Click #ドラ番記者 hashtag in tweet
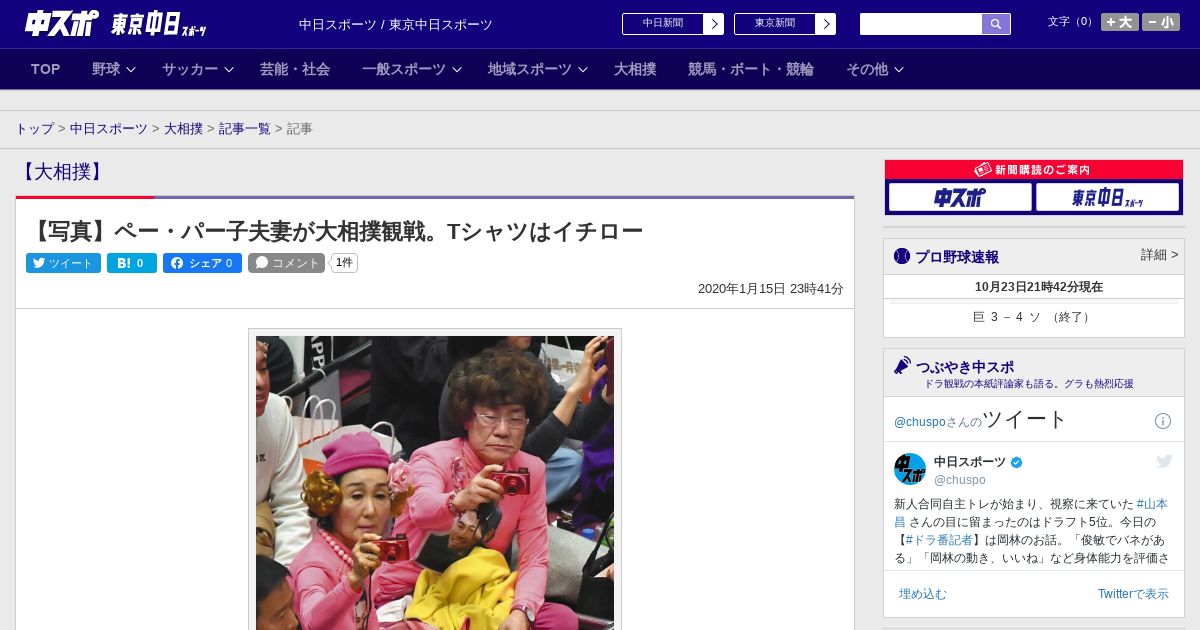Image resolution: width=1200 pixels, height=630 pixels. coord(938,540)
